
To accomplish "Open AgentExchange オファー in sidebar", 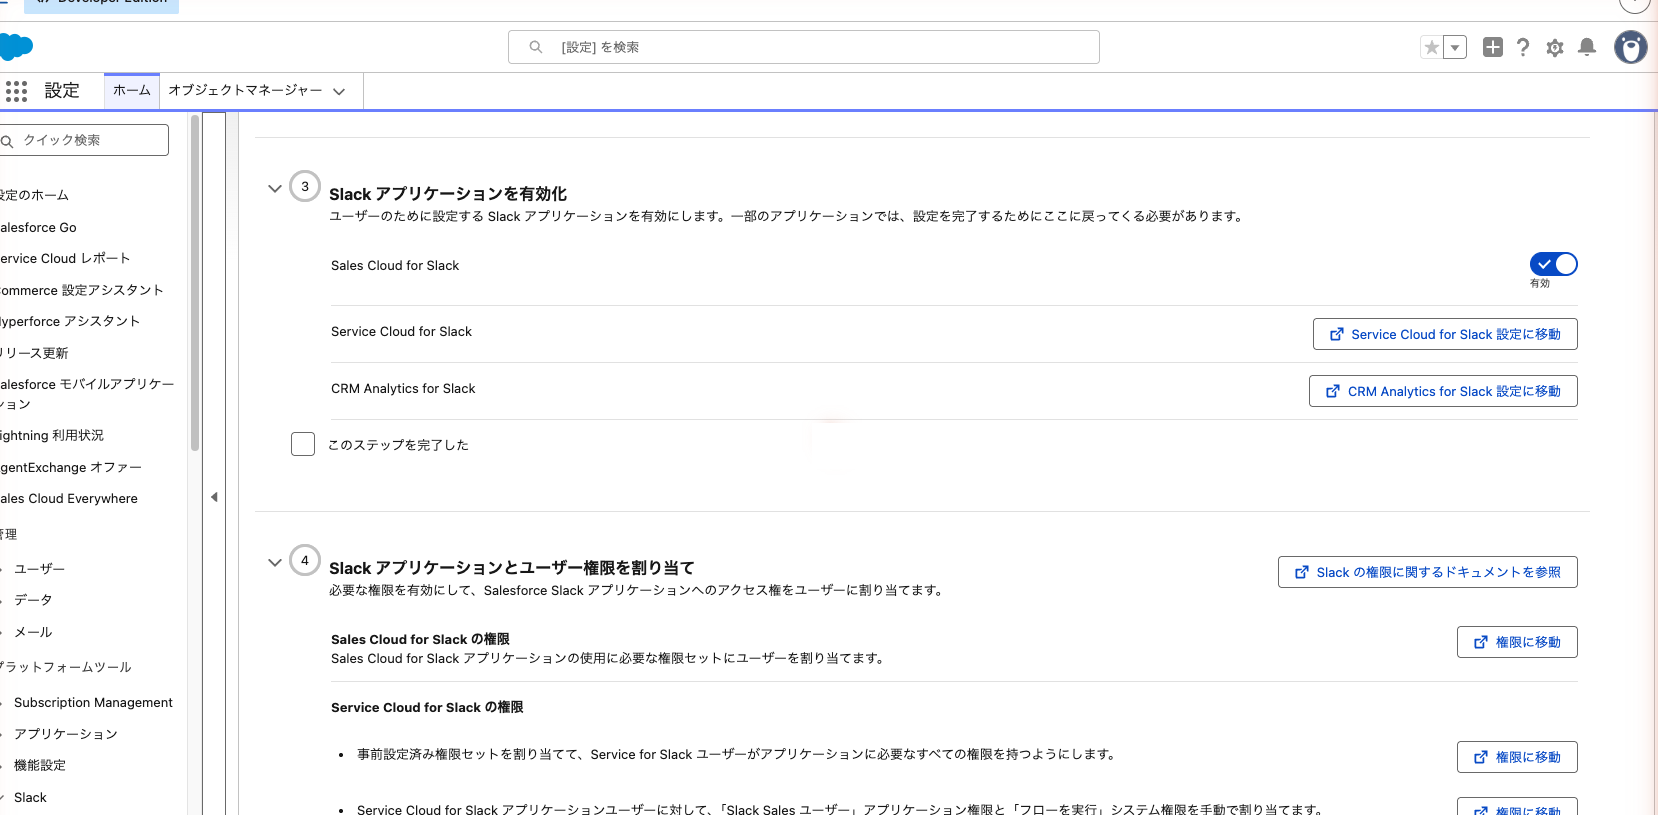I will click(71, 467).
